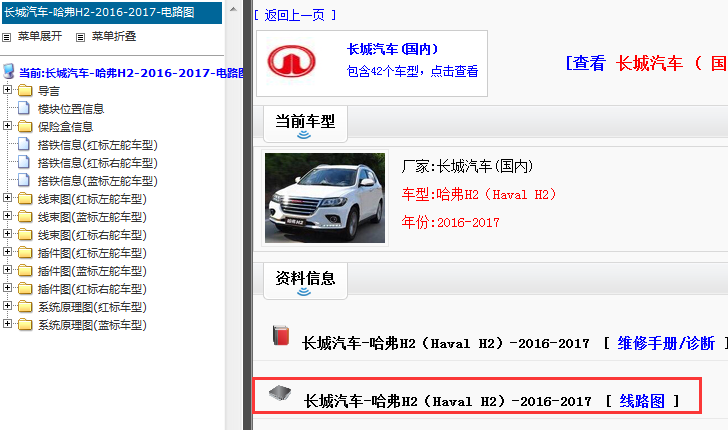Go back via 返回上一页 link
The image size is (728, 430).
pos(295,15)
